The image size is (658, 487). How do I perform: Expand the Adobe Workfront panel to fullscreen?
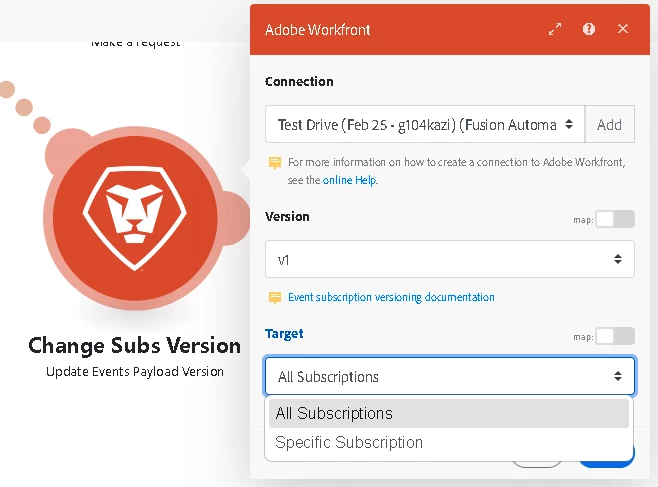point(555,29)
